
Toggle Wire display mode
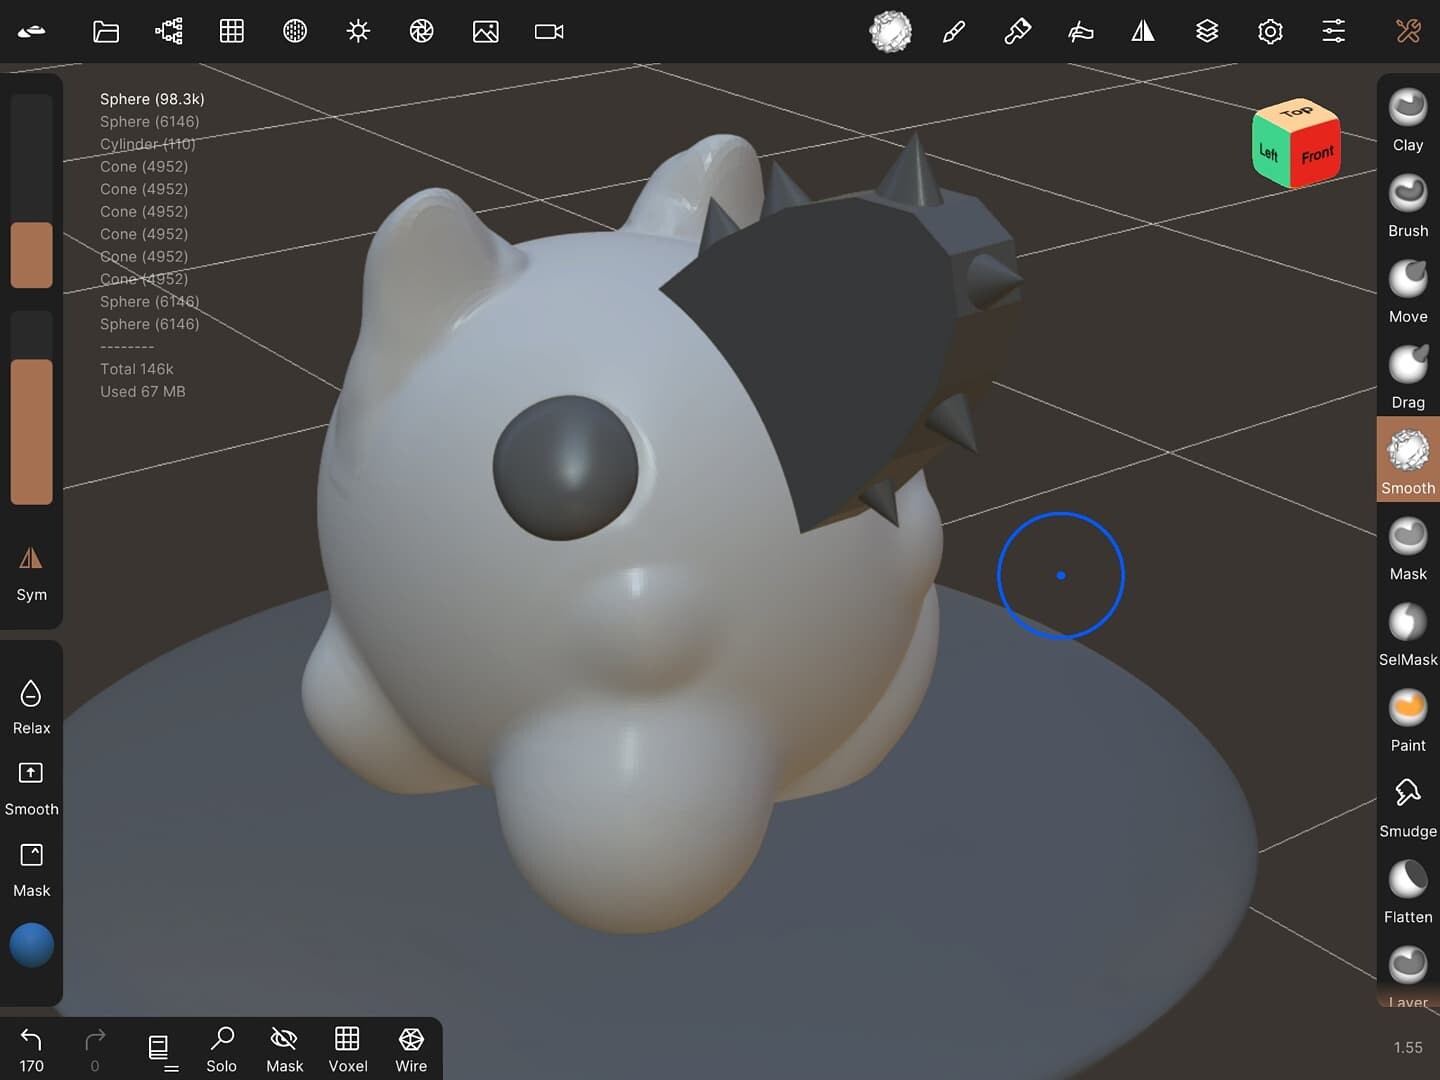[411, 1048]
